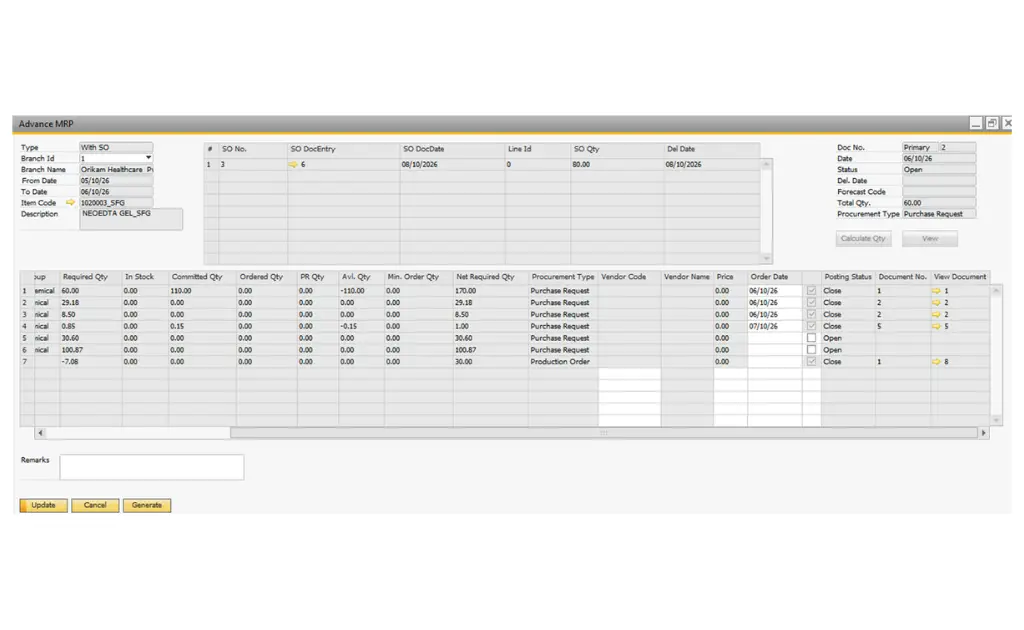Toggle checkbox in Production Order row

pyautogui.click(x=811, y=361)
